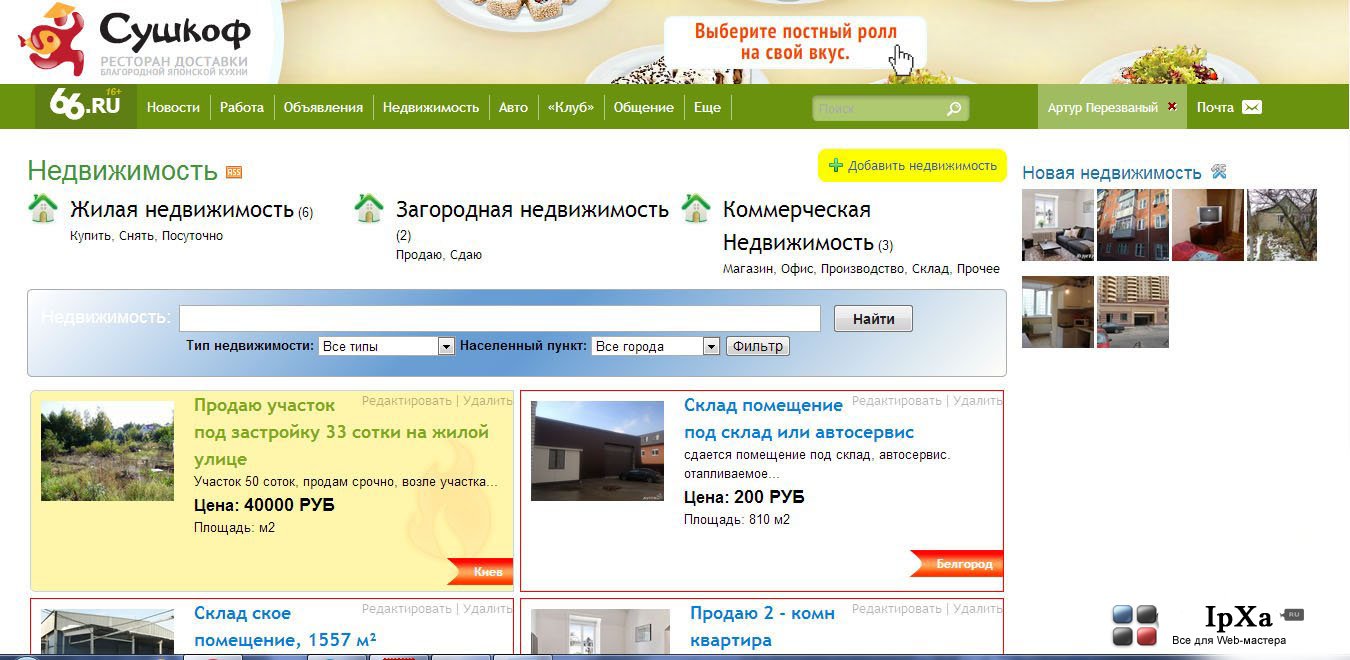This screenshot has height=660, width=1350.
Task: Open the Склад subcategory link
Action: 932,269
